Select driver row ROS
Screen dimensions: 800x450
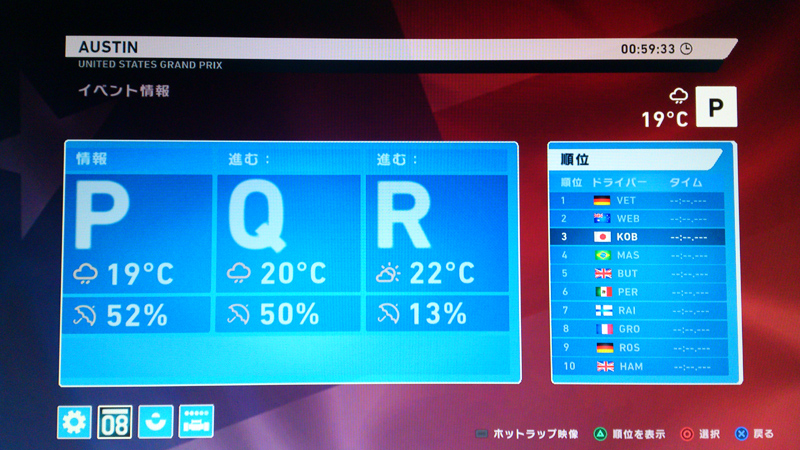641,347
